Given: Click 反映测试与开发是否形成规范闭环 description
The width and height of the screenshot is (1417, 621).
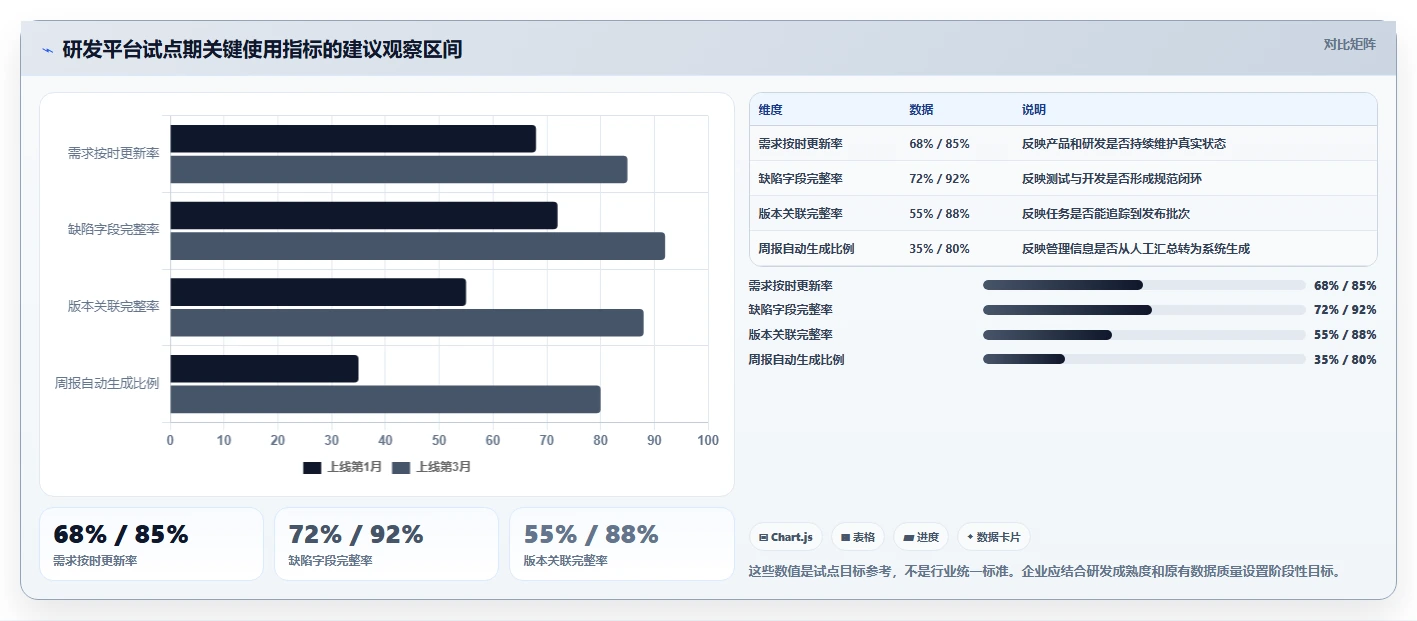Looking at the screenshot, I should [1111, 179].
